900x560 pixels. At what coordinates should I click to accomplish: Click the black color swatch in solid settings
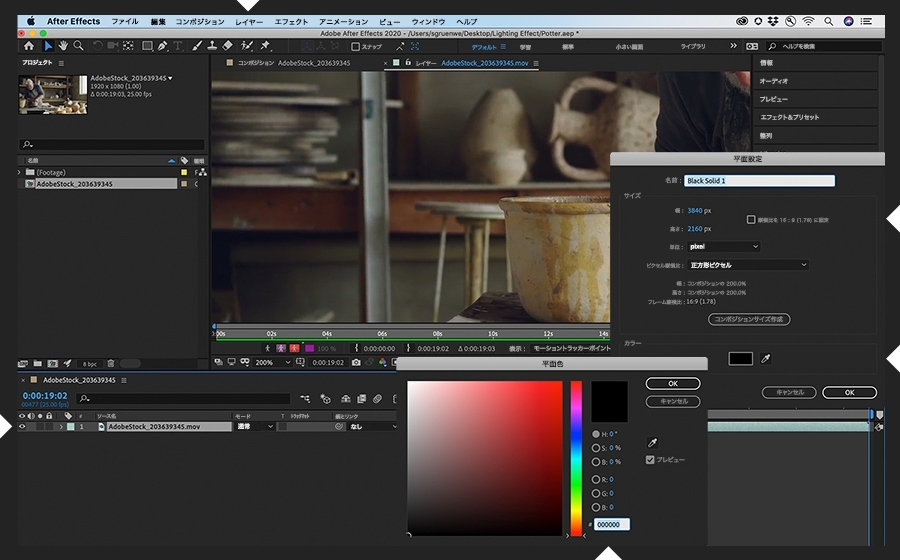coord(740,358)
